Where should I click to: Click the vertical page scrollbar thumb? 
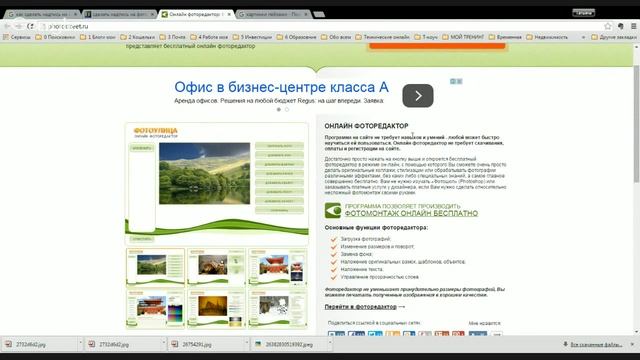tap(636, 124)
